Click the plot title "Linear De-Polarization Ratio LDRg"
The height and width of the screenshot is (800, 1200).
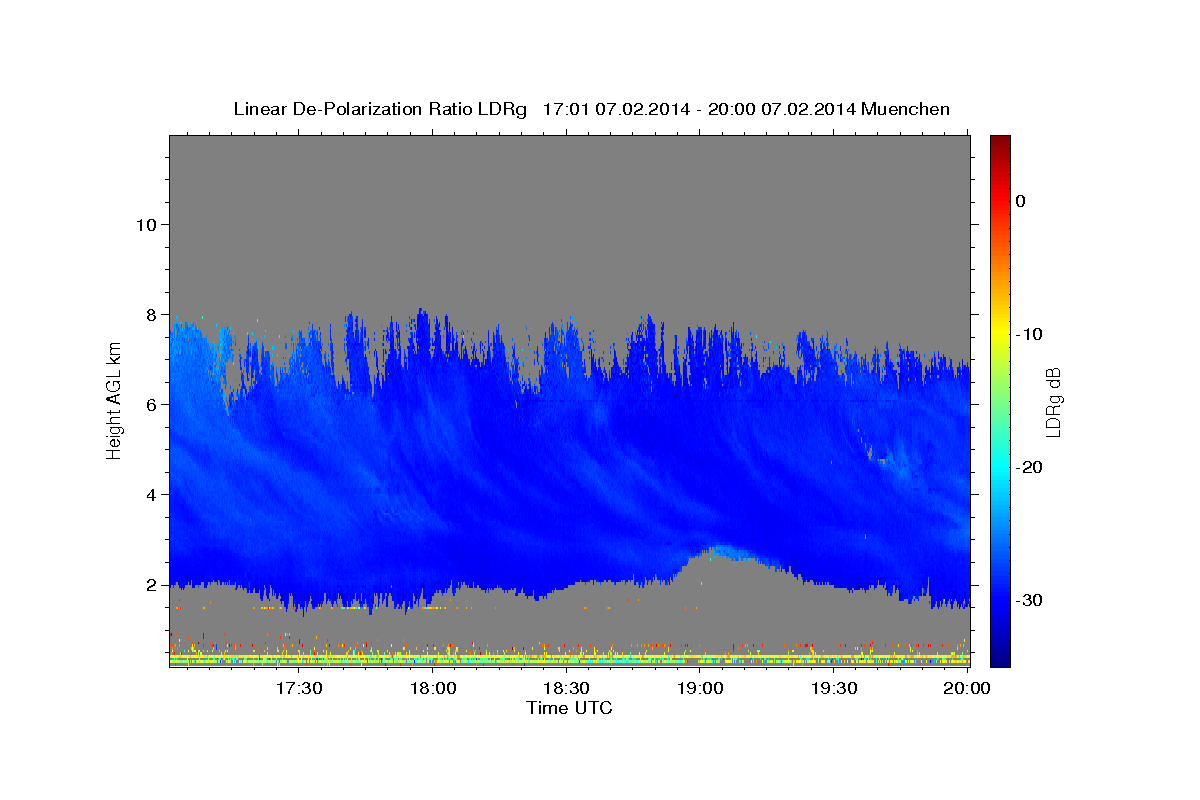tap(379, 109)
